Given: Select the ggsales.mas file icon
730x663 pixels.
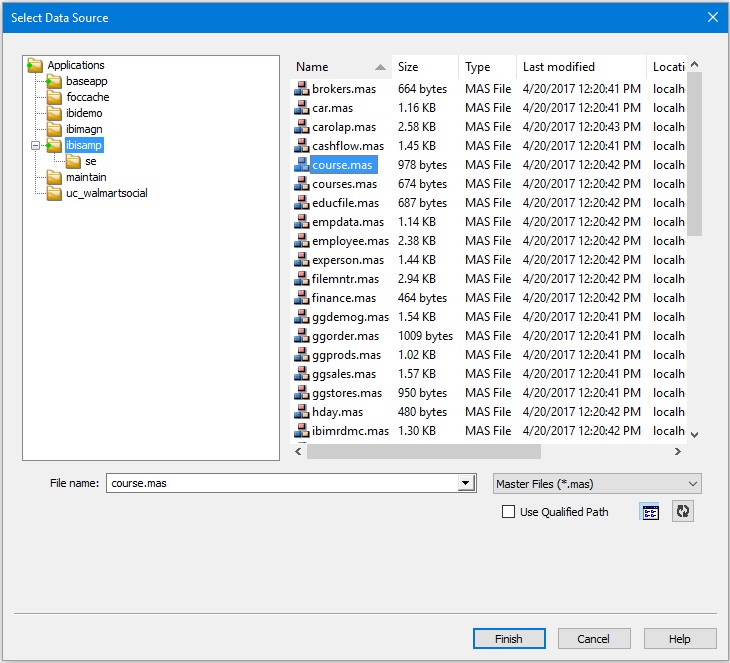Looking at the screenshot, I should point(302,374).
